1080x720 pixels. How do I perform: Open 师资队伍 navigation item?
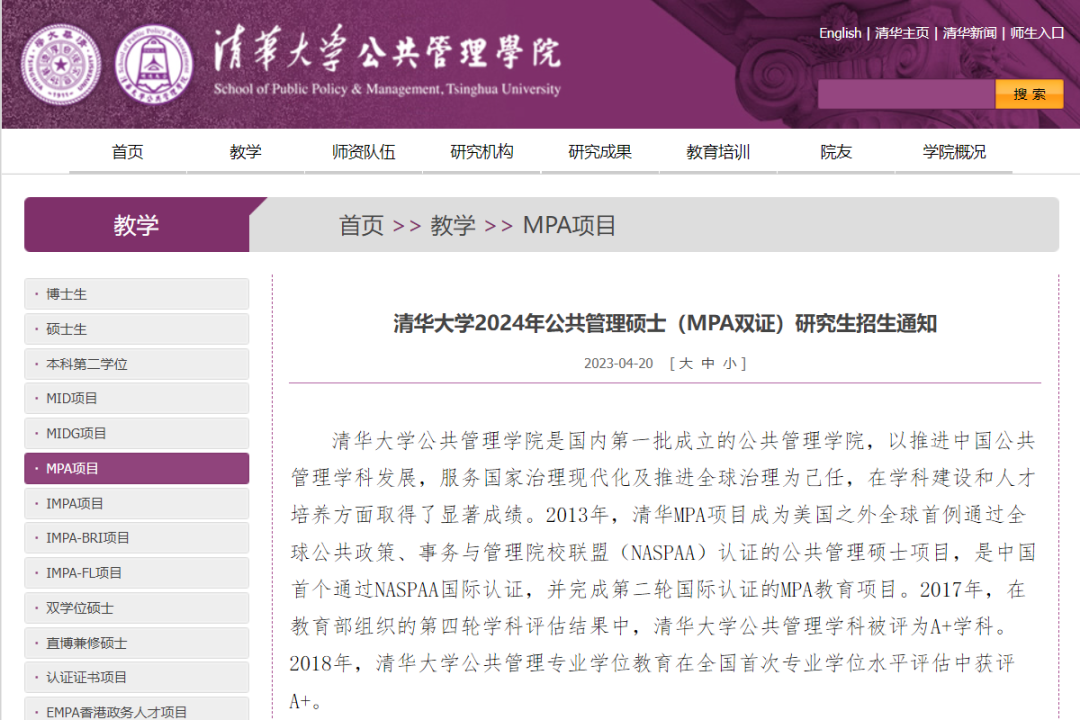(x=364, y=152)
